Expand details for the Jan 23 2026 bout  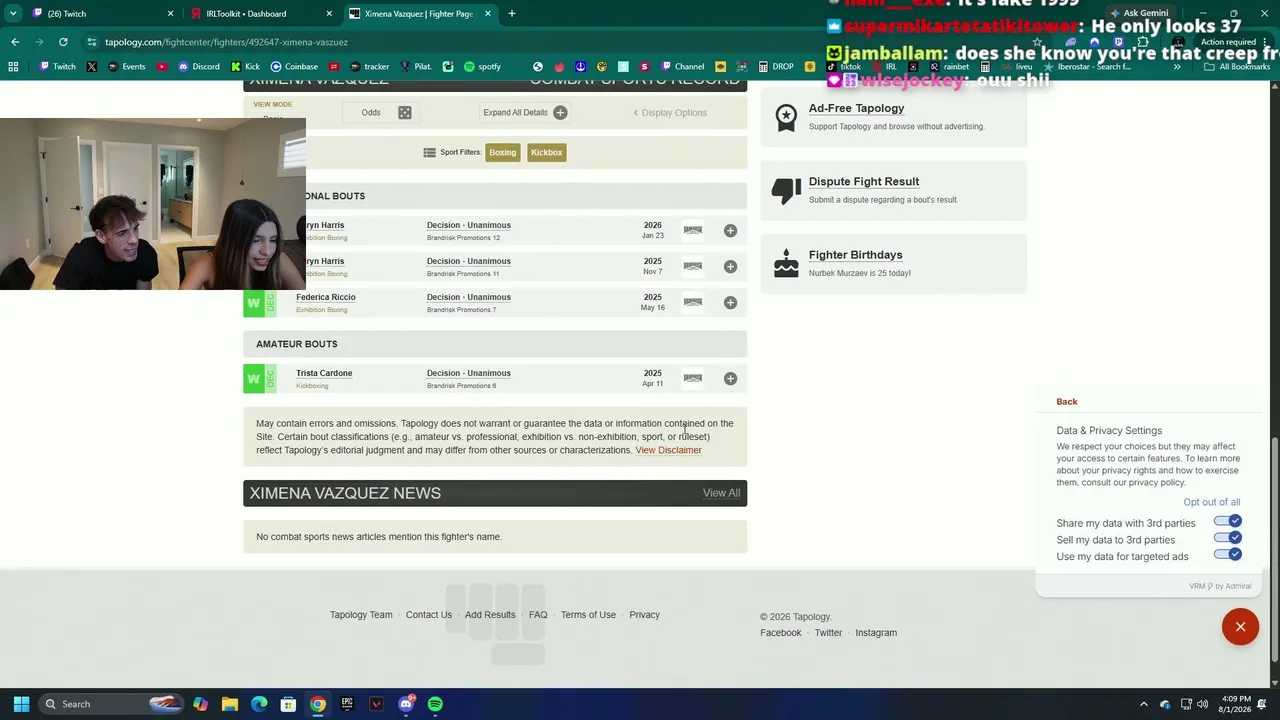tap(730, 230)
